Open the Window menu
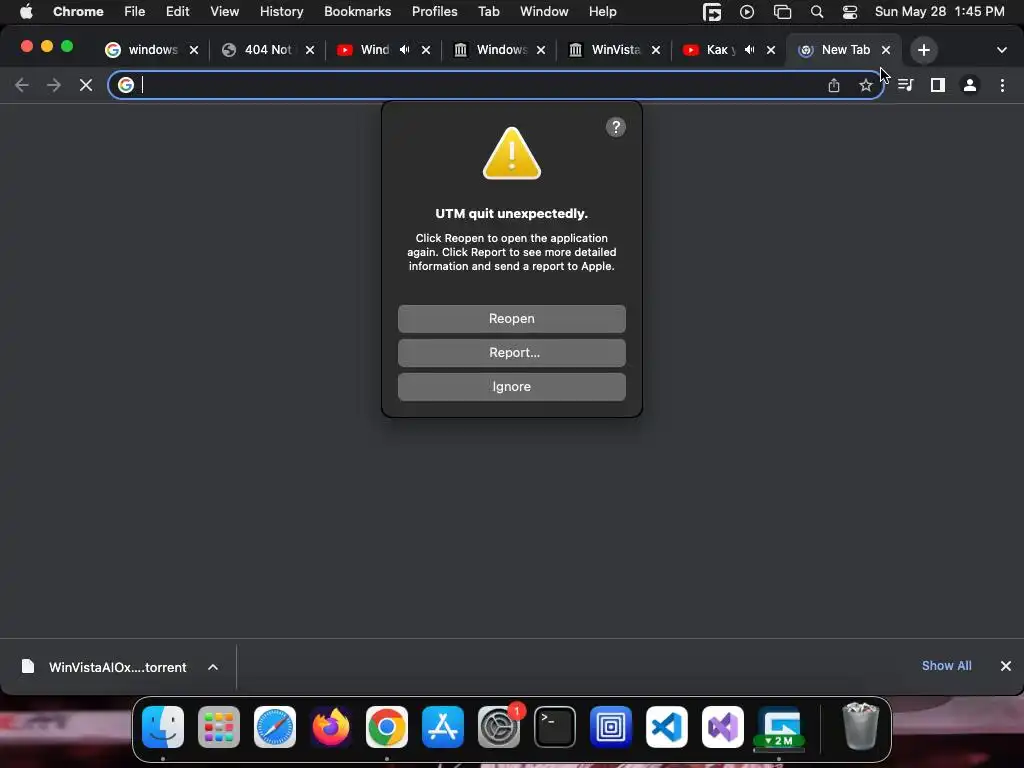 click(544, 12)
